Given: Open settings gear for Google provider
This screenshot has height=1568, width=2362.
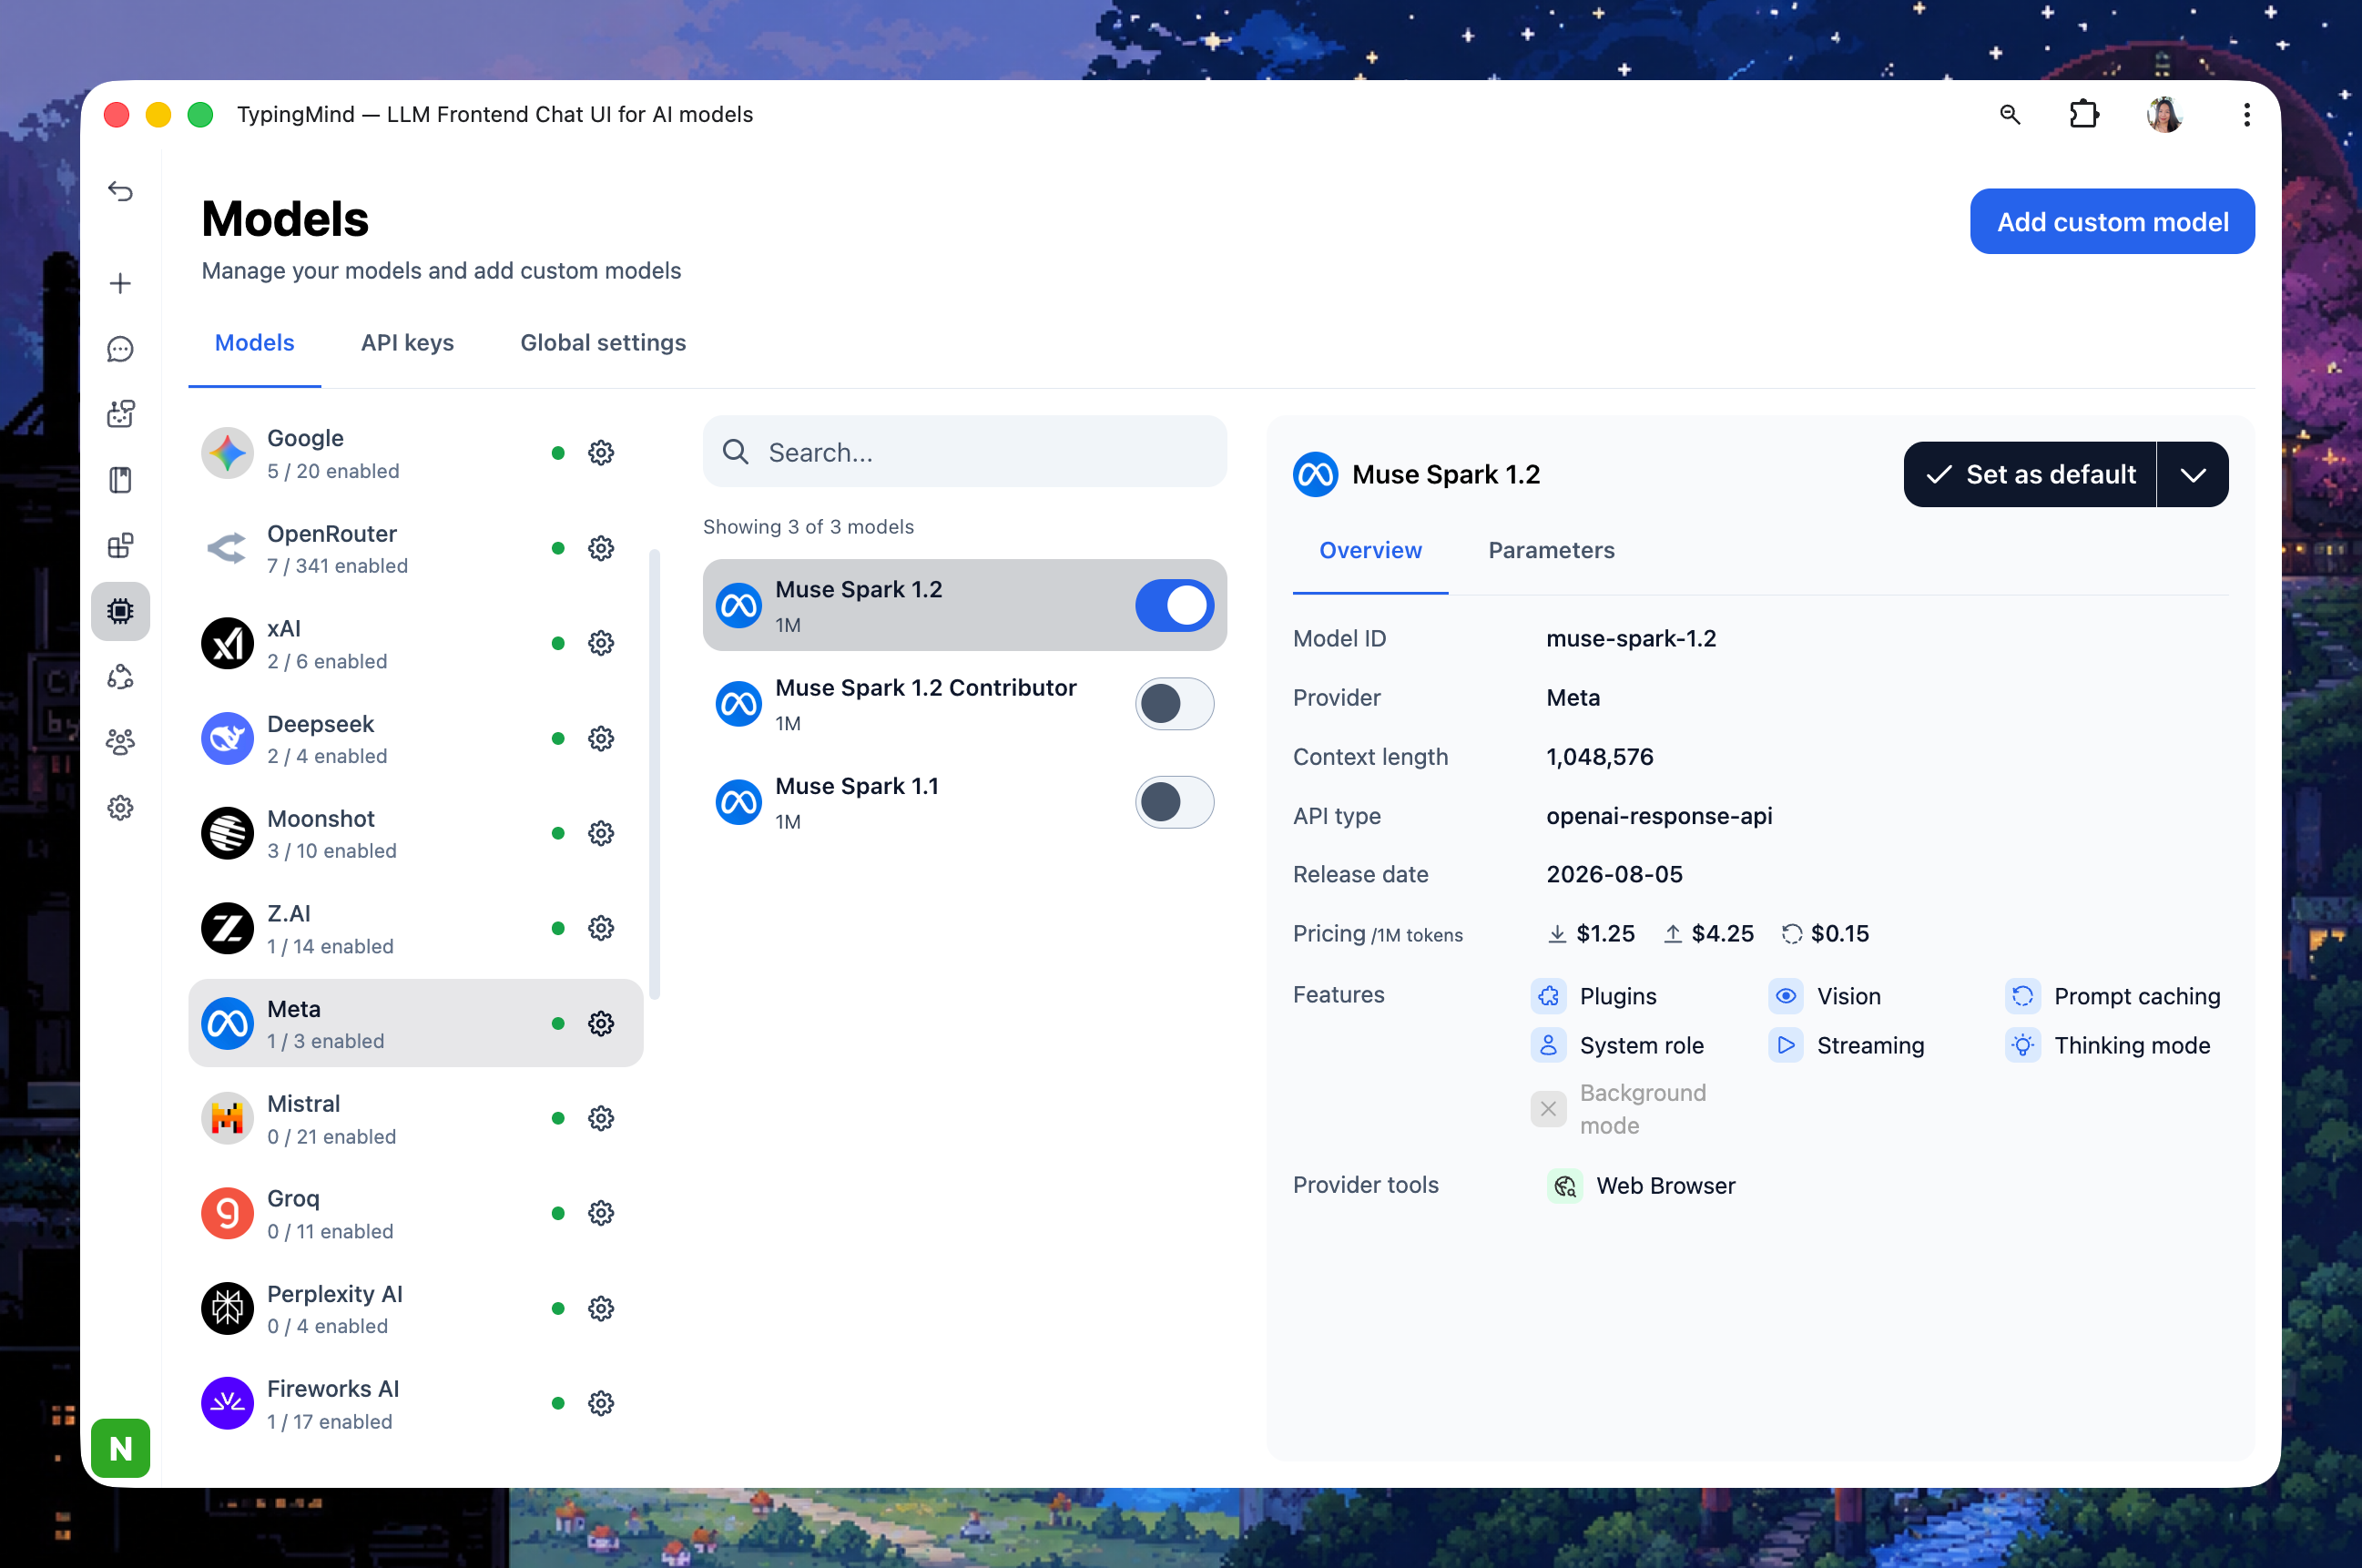Looking at the screenshot, I should 601,453.
